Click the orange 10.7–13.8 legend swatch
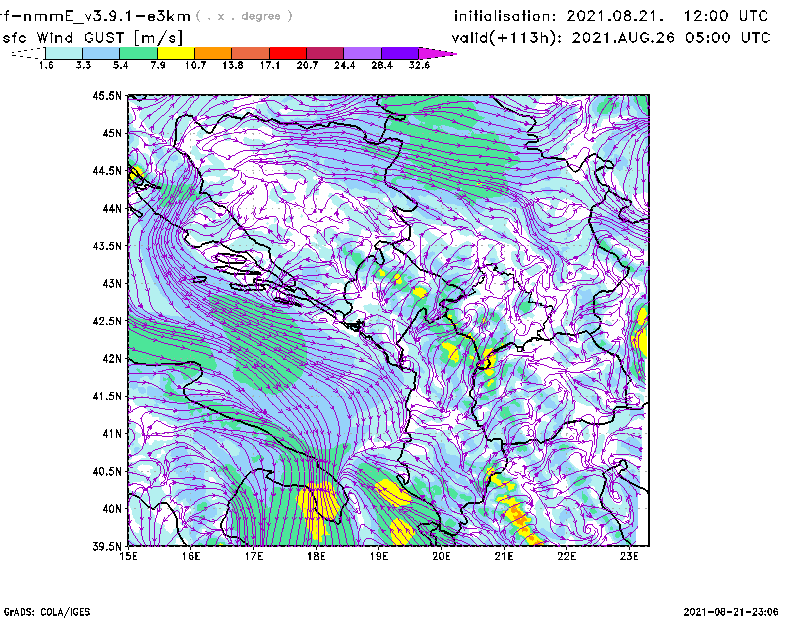800x618 pixels. point(213,53)
